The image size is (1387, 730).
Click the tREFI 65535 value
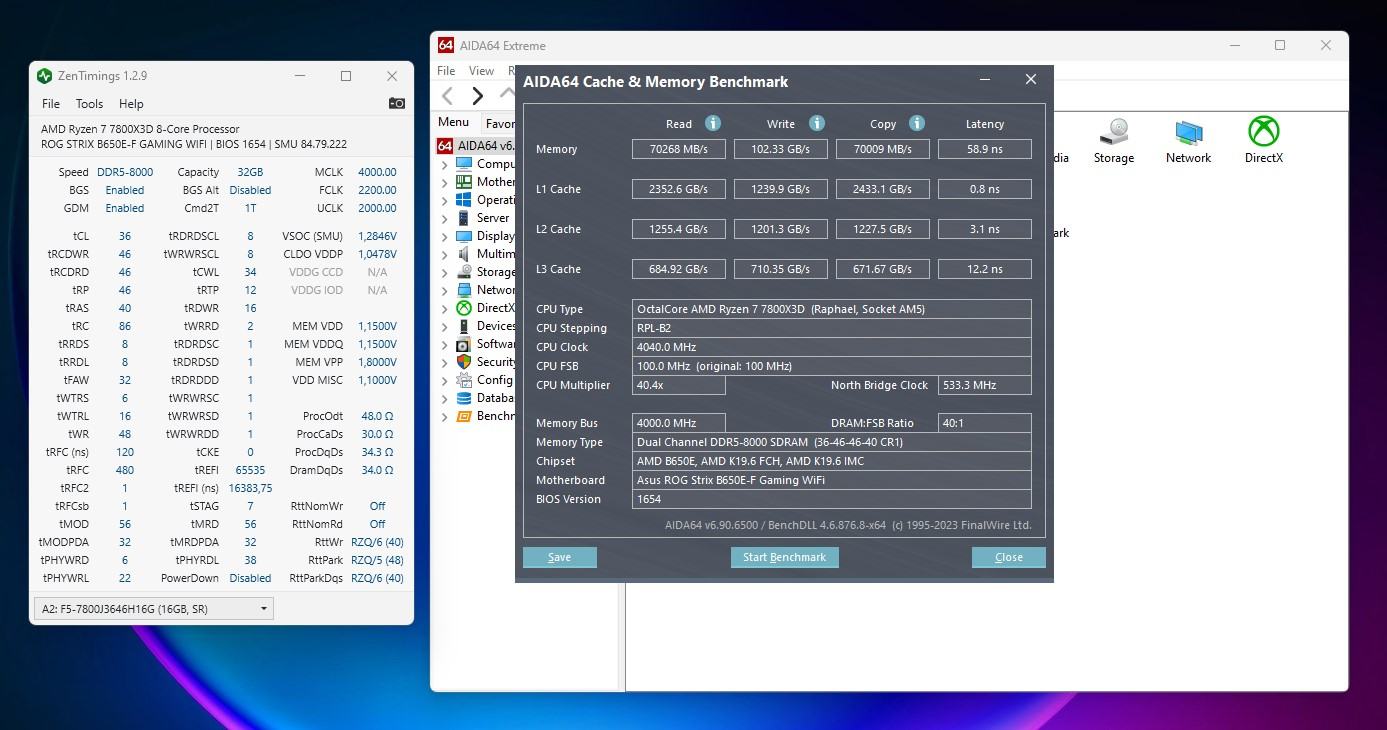250,470
